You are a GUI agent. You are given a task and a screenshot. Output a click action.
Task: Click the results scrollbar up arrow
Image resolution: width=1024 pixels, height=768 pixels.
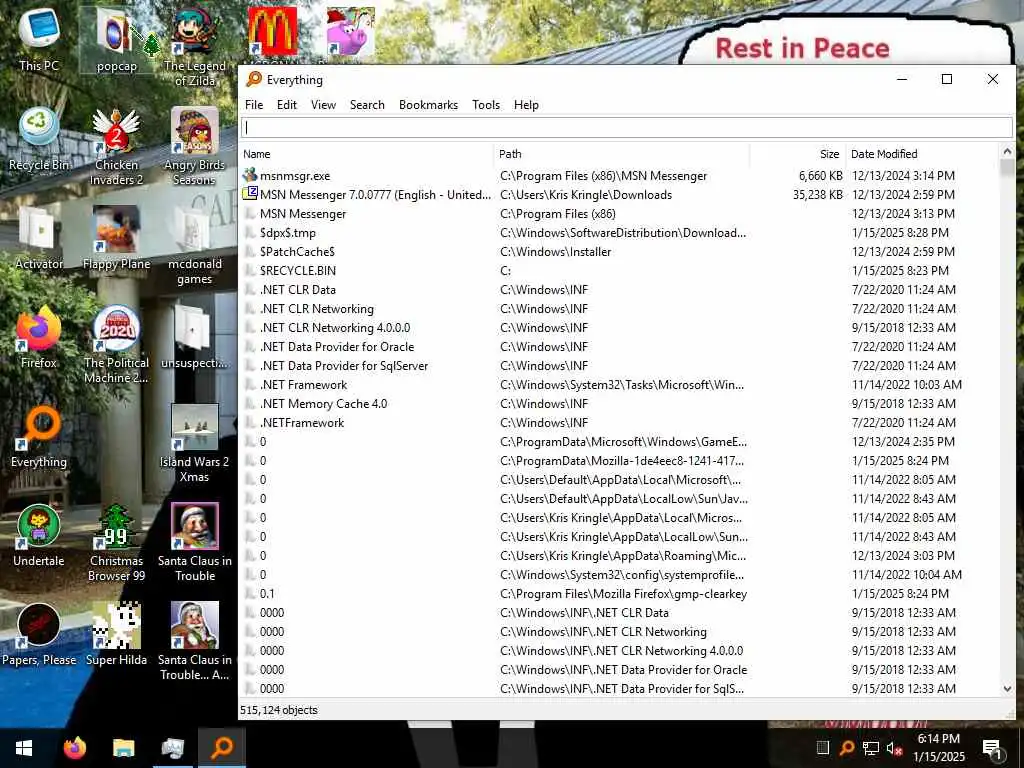tap(1007, 152)
